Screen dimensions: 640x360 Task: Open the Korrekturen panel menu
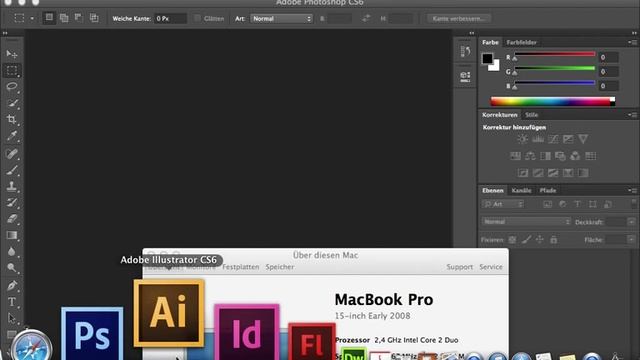pos(632,115)
